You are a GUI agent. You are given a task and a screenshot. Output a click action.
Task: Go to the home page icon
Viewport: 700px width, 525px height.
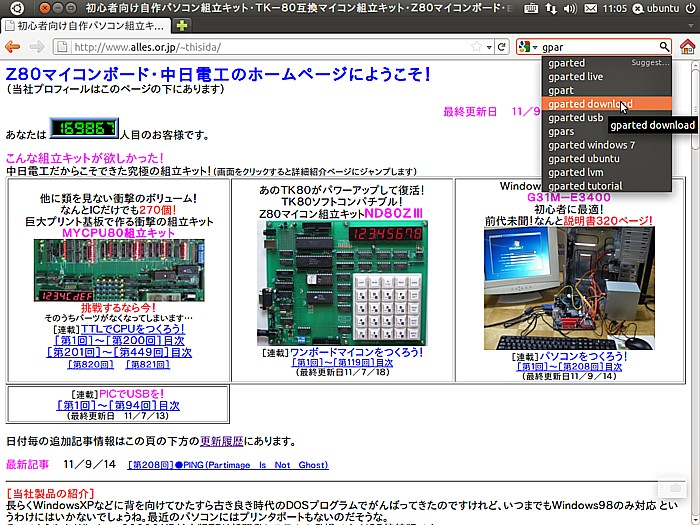point(688,46)
